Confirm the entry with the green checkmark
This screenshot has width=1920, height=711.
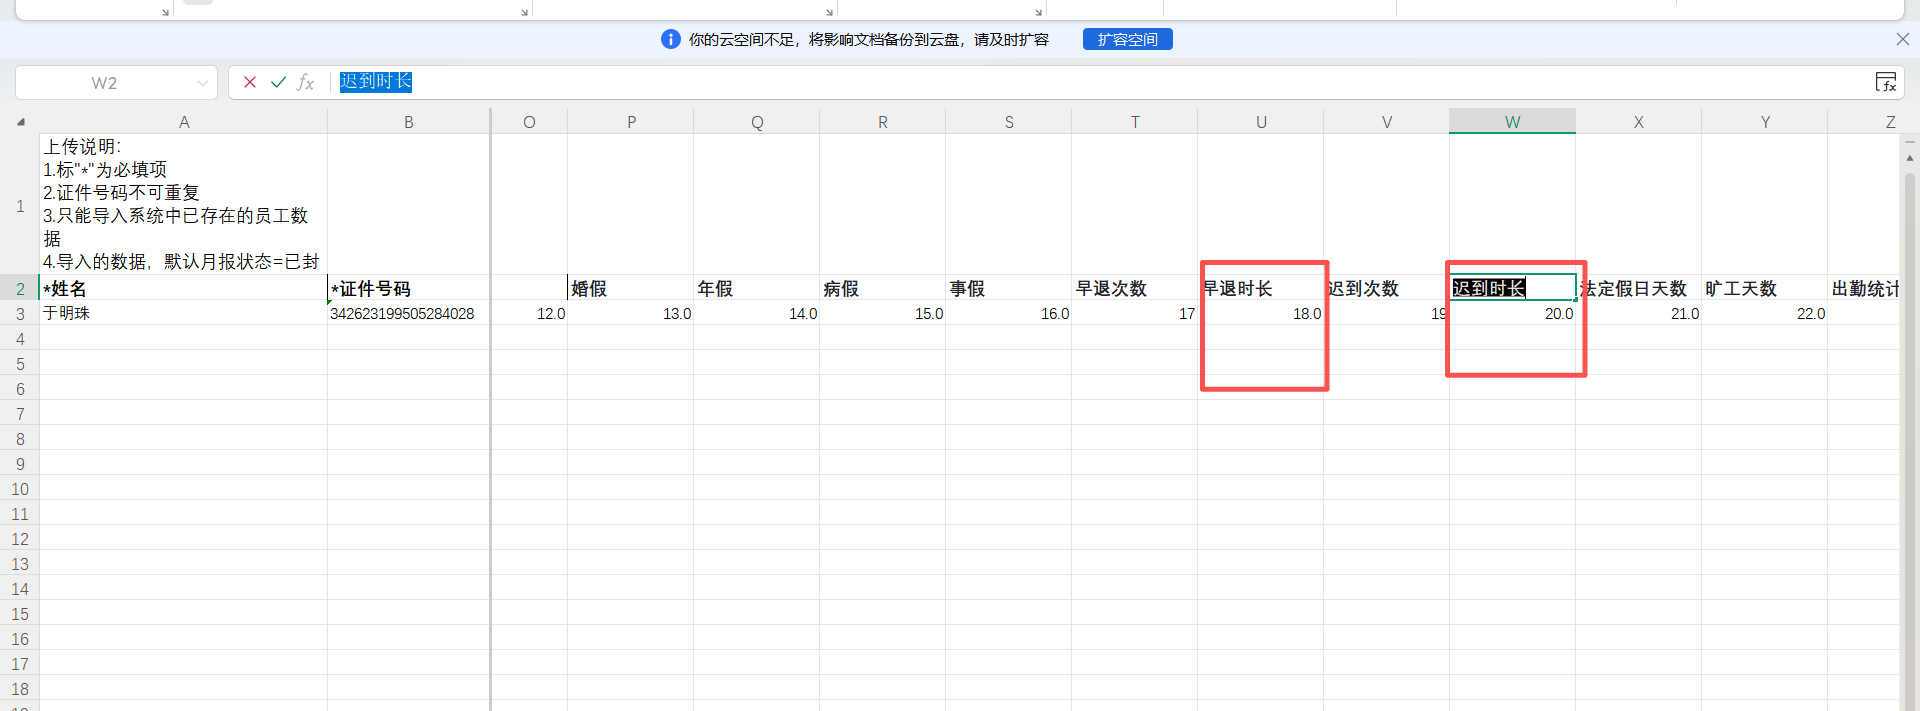point(278,82)
